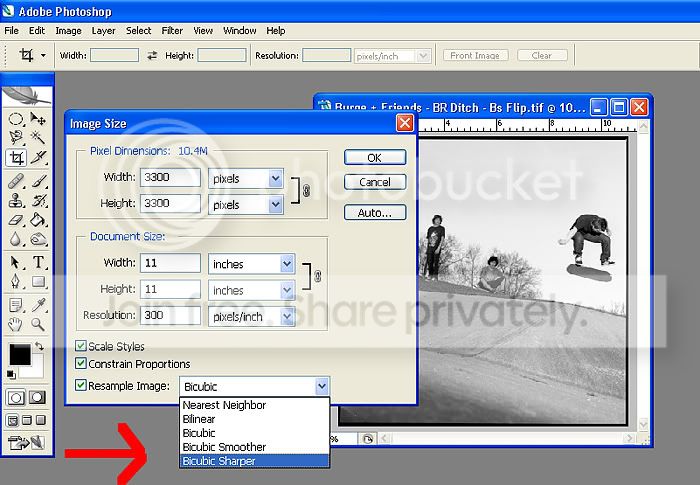700x485 pixels.
Task: Pick the Clone Stamp tool
Action: click(17, 201)
